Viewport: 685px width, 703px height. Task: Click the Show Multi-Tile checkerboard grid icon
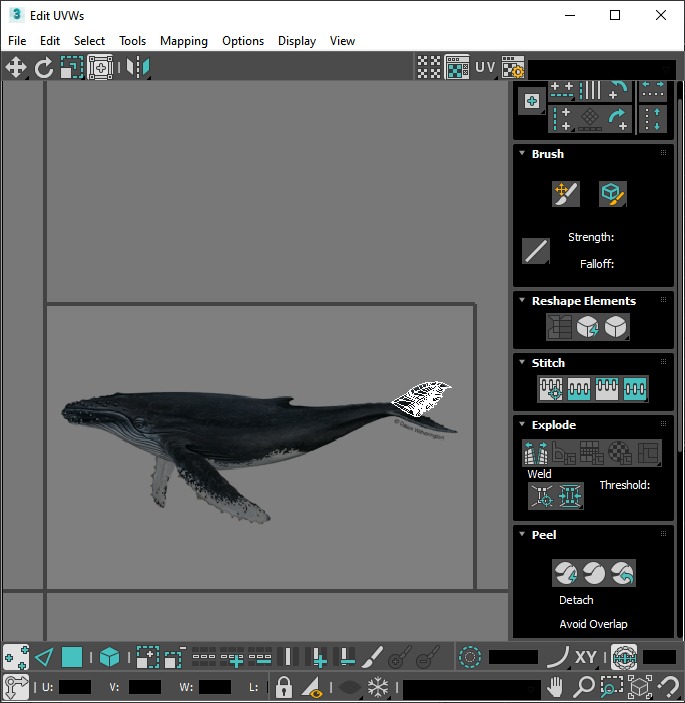point(429,67)
